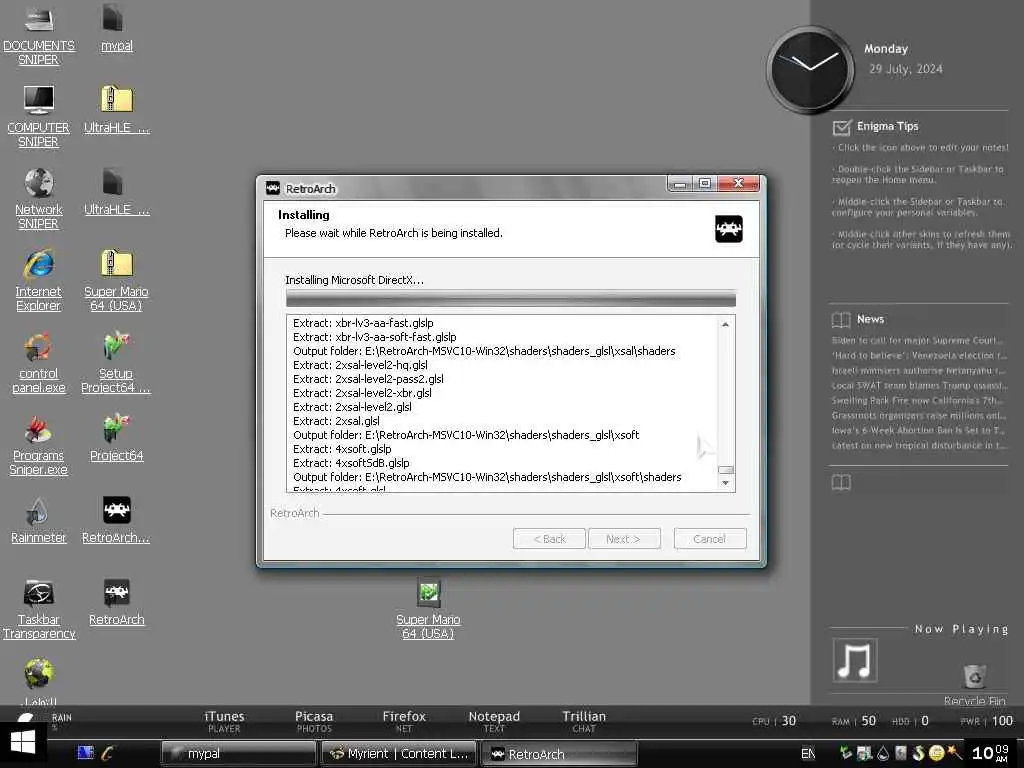Open Super Mario 64 (USA) zip archive icon
This screenshot has height=768, width=1024.
(116, 280)
